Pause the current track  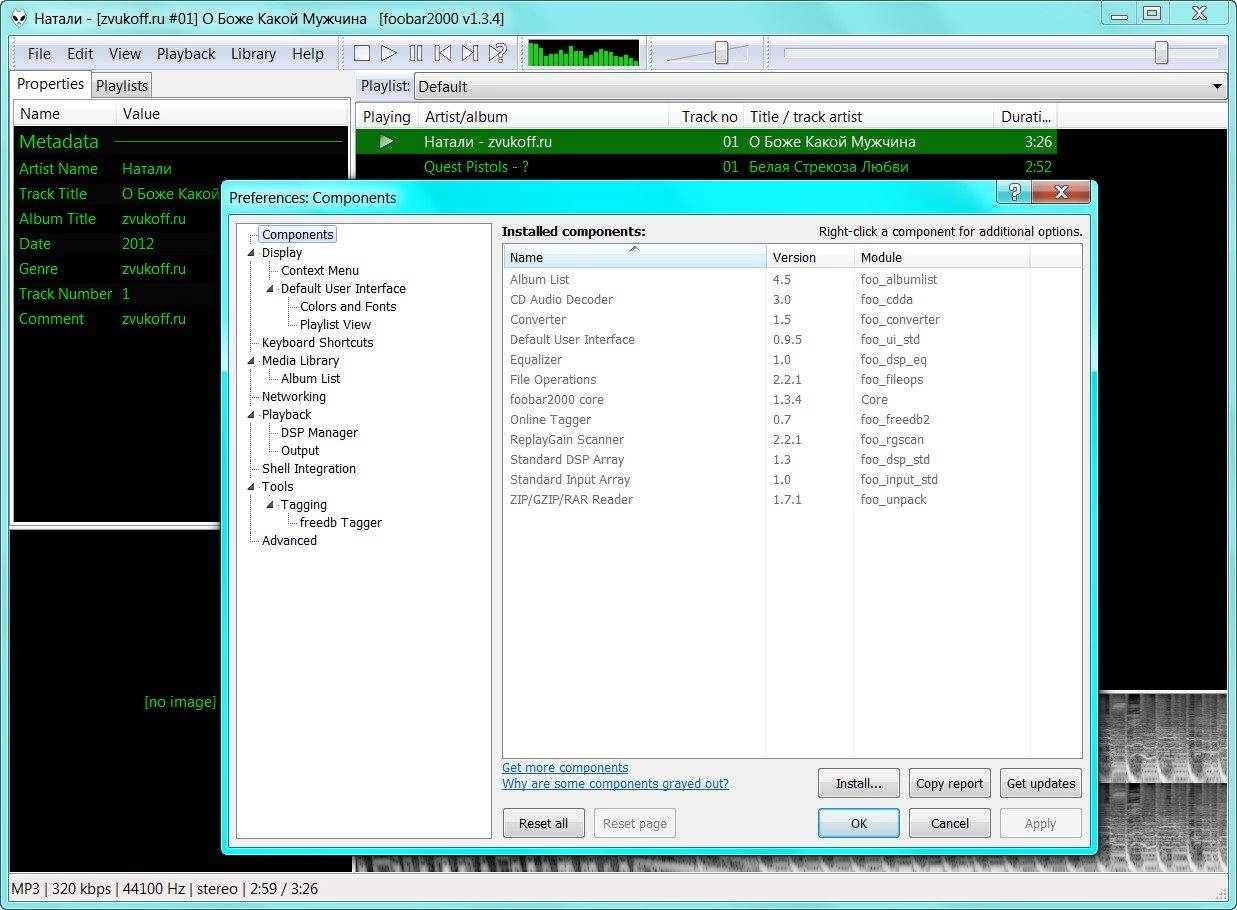[x=416, y=53]
